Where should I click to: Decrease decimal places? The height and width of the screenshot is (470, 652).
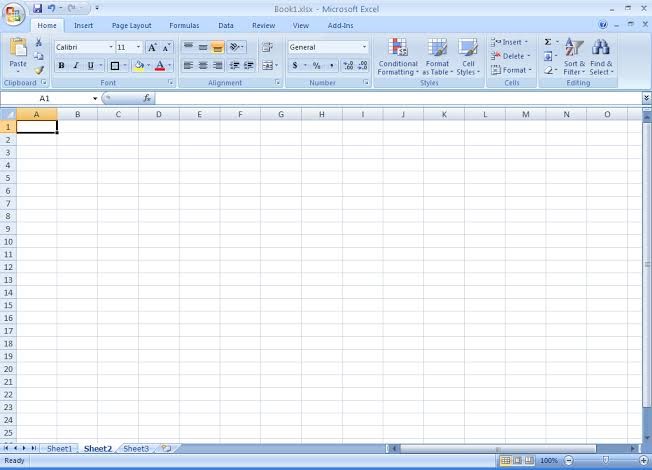click(363, 66)
